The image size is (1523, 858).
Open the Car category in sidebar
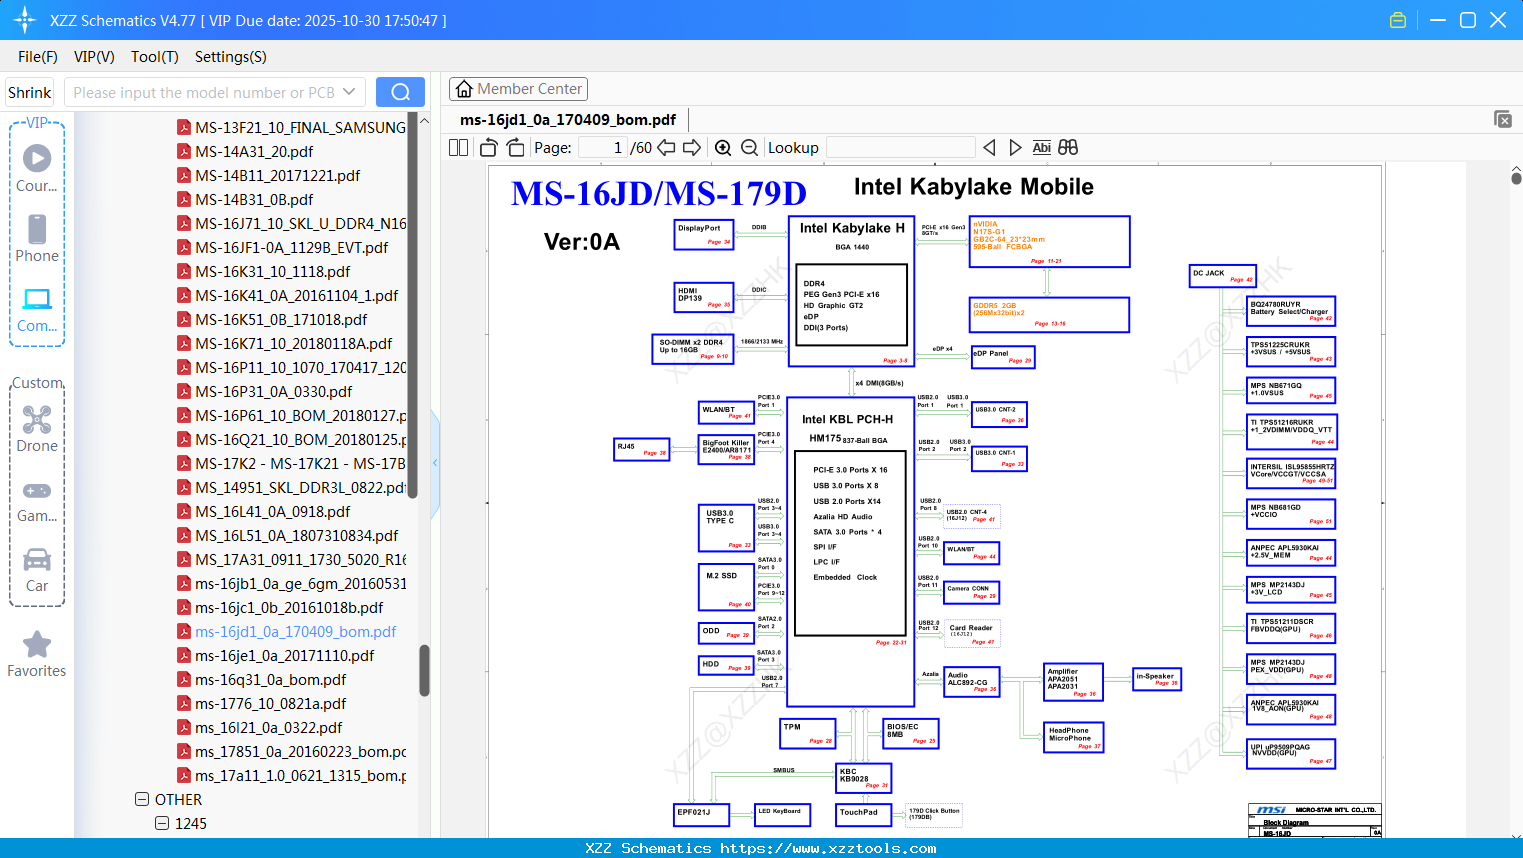pos(37,569)
